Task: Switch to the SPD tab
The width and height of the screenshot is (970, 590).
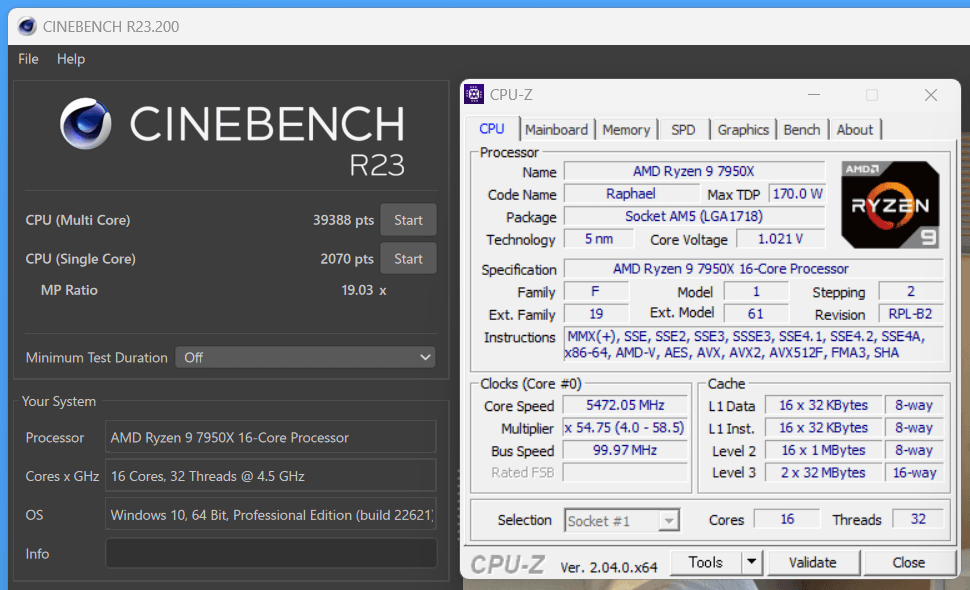Action: pos(683,129)
